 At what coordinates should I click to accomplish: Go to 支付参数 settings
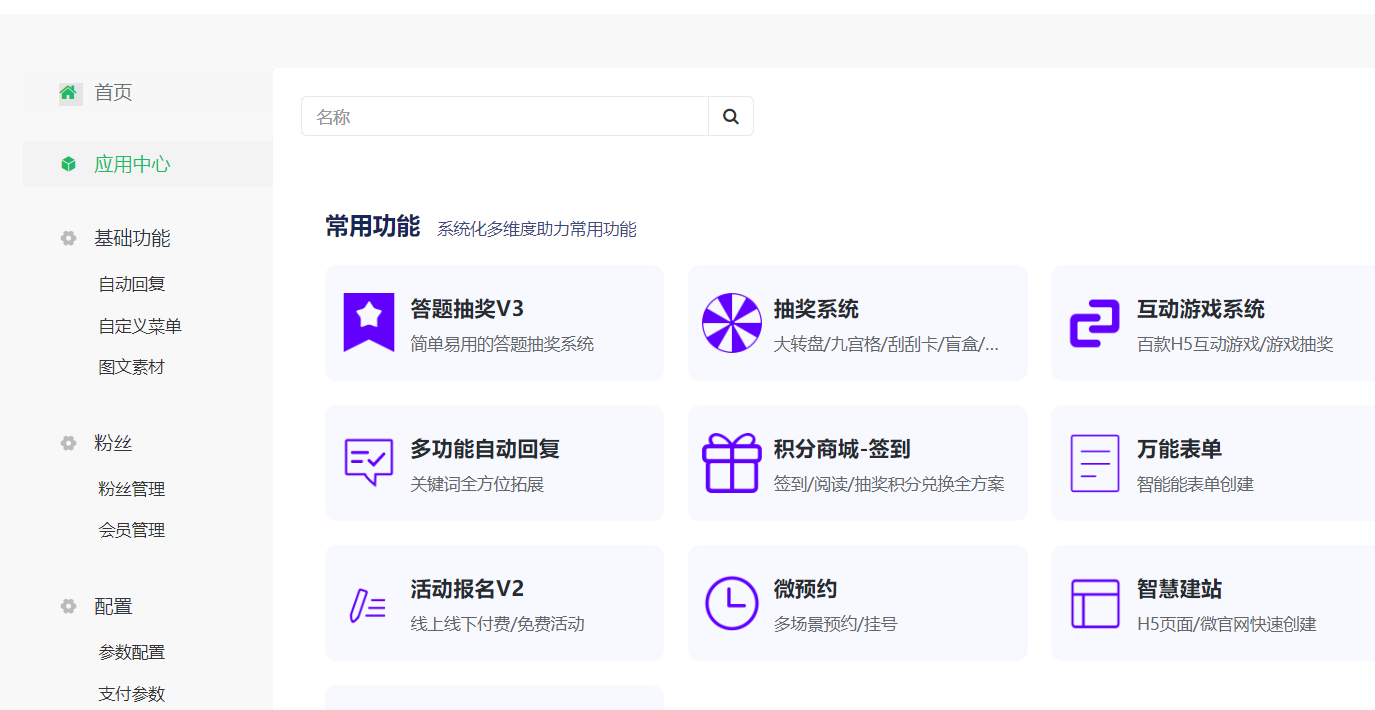pyautogui.click(x=130, y=693)
